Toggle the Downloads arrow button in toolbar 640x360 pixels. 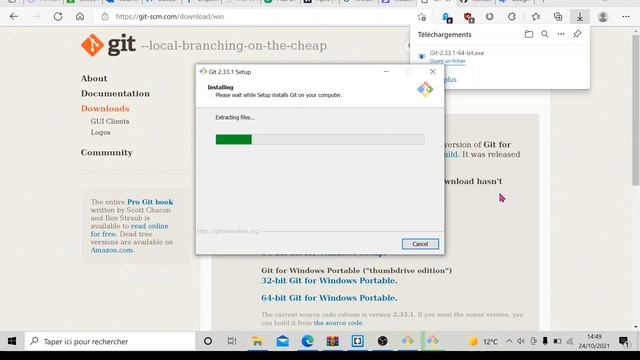(580, 17)
